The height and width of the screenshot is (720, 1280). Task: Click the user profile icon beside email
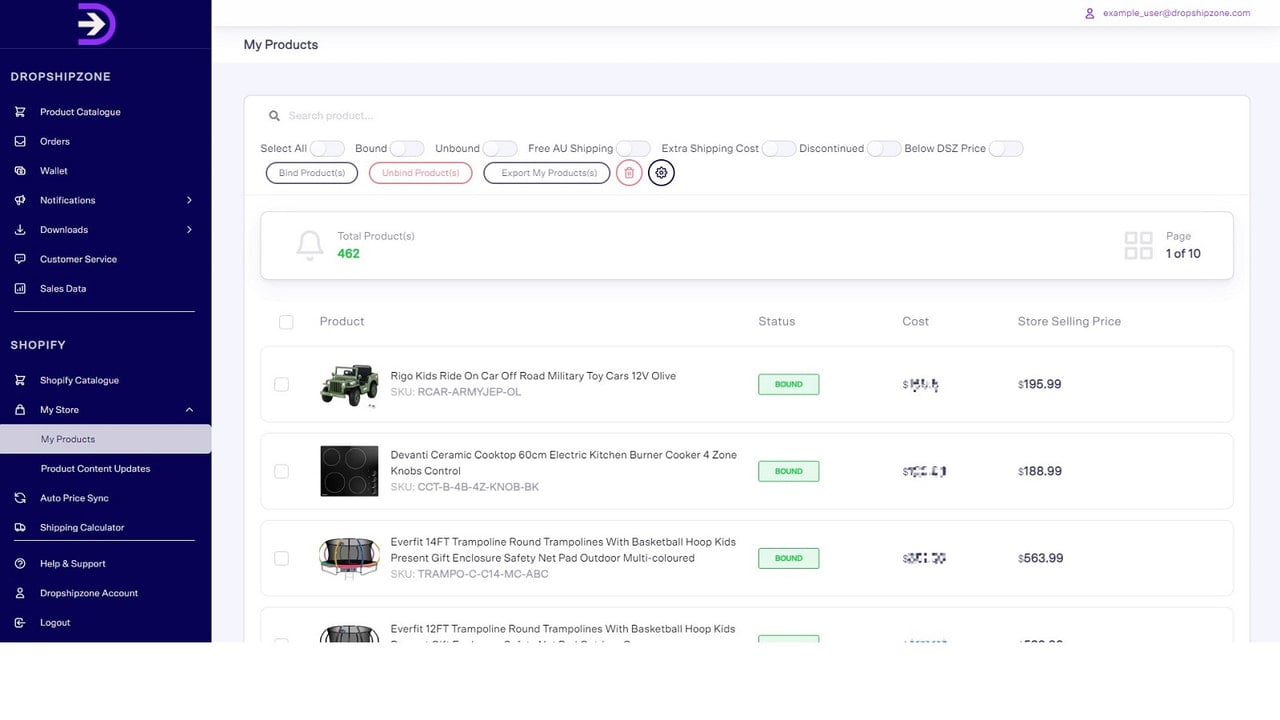[x=1090, y=13]
